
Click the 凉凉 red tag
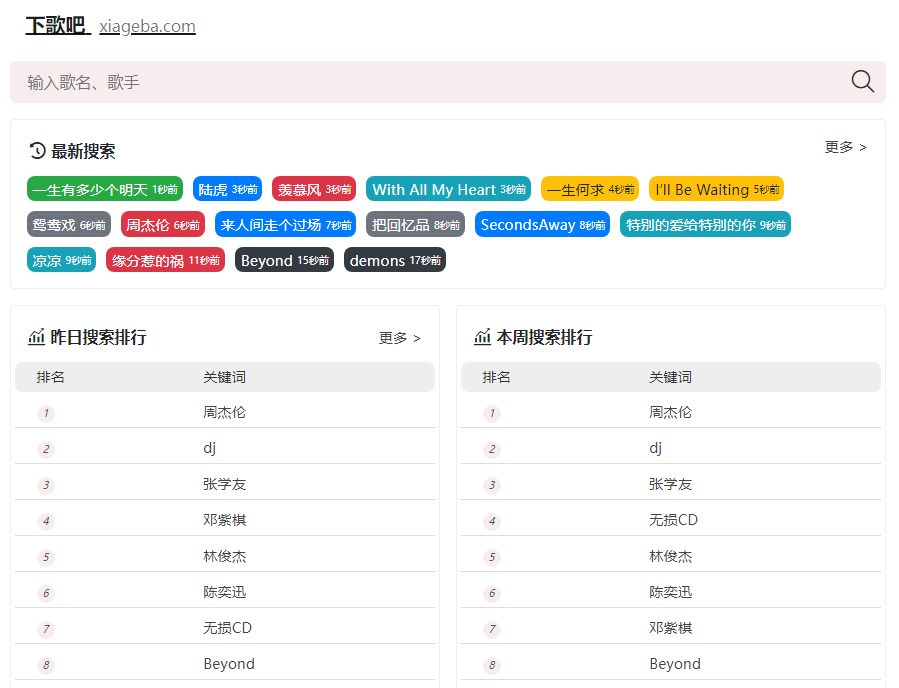pyautogui.click(x=61, y=260)
